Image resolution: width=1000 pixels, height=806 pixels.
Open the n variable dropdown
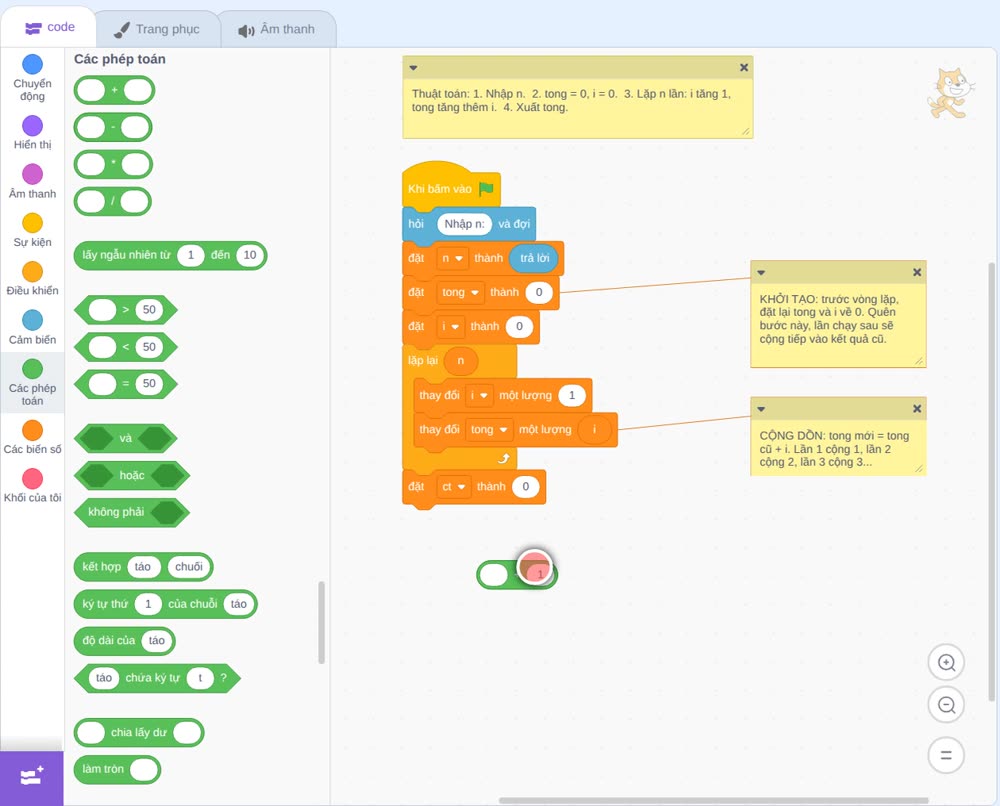click(452, 258)
